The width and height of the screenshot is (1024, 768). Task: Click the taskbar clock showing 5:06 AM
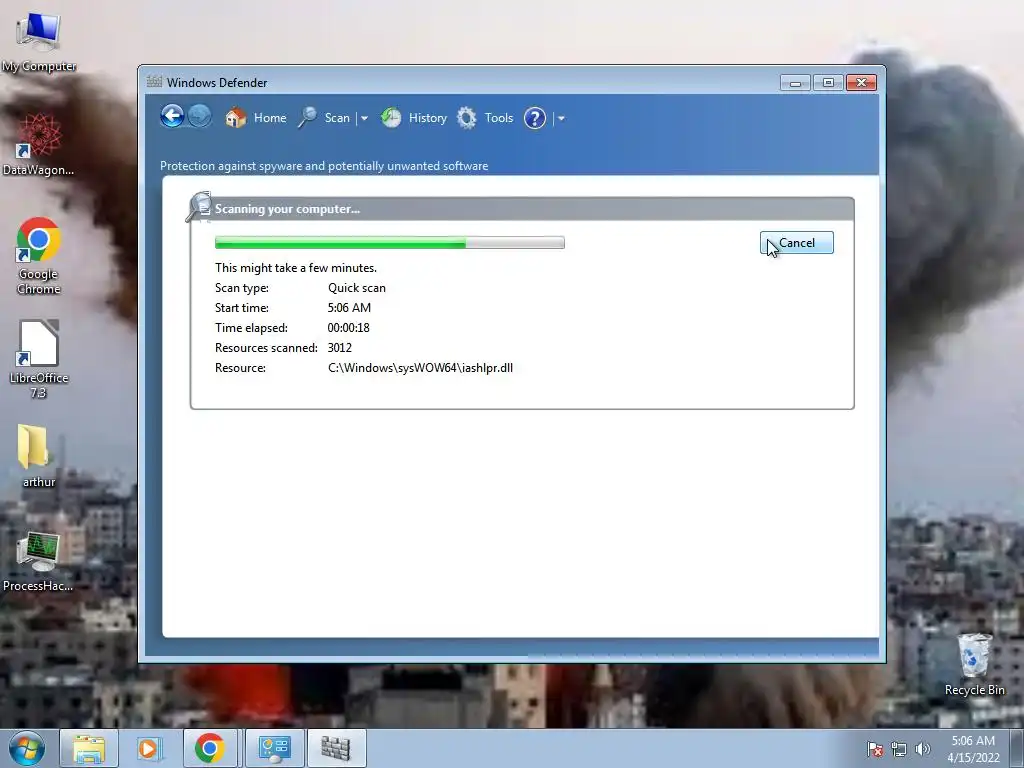pyautogui.click(x=973, y=749)
